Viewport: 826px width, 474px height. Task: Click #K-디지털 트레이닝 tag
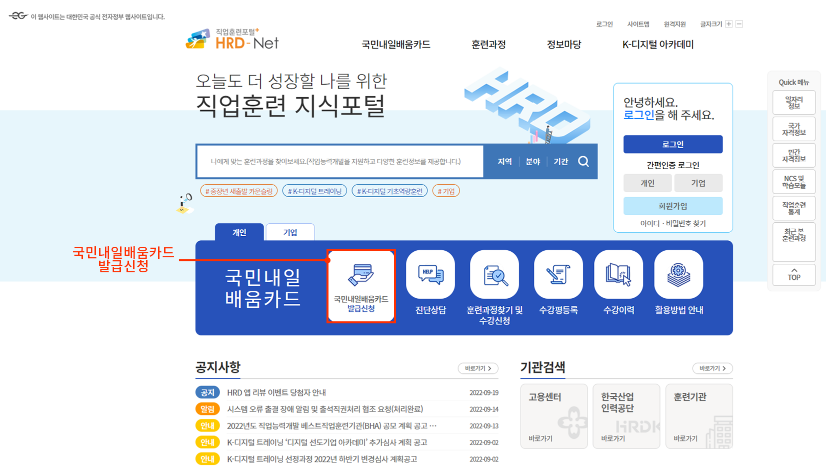pos(314,191)
